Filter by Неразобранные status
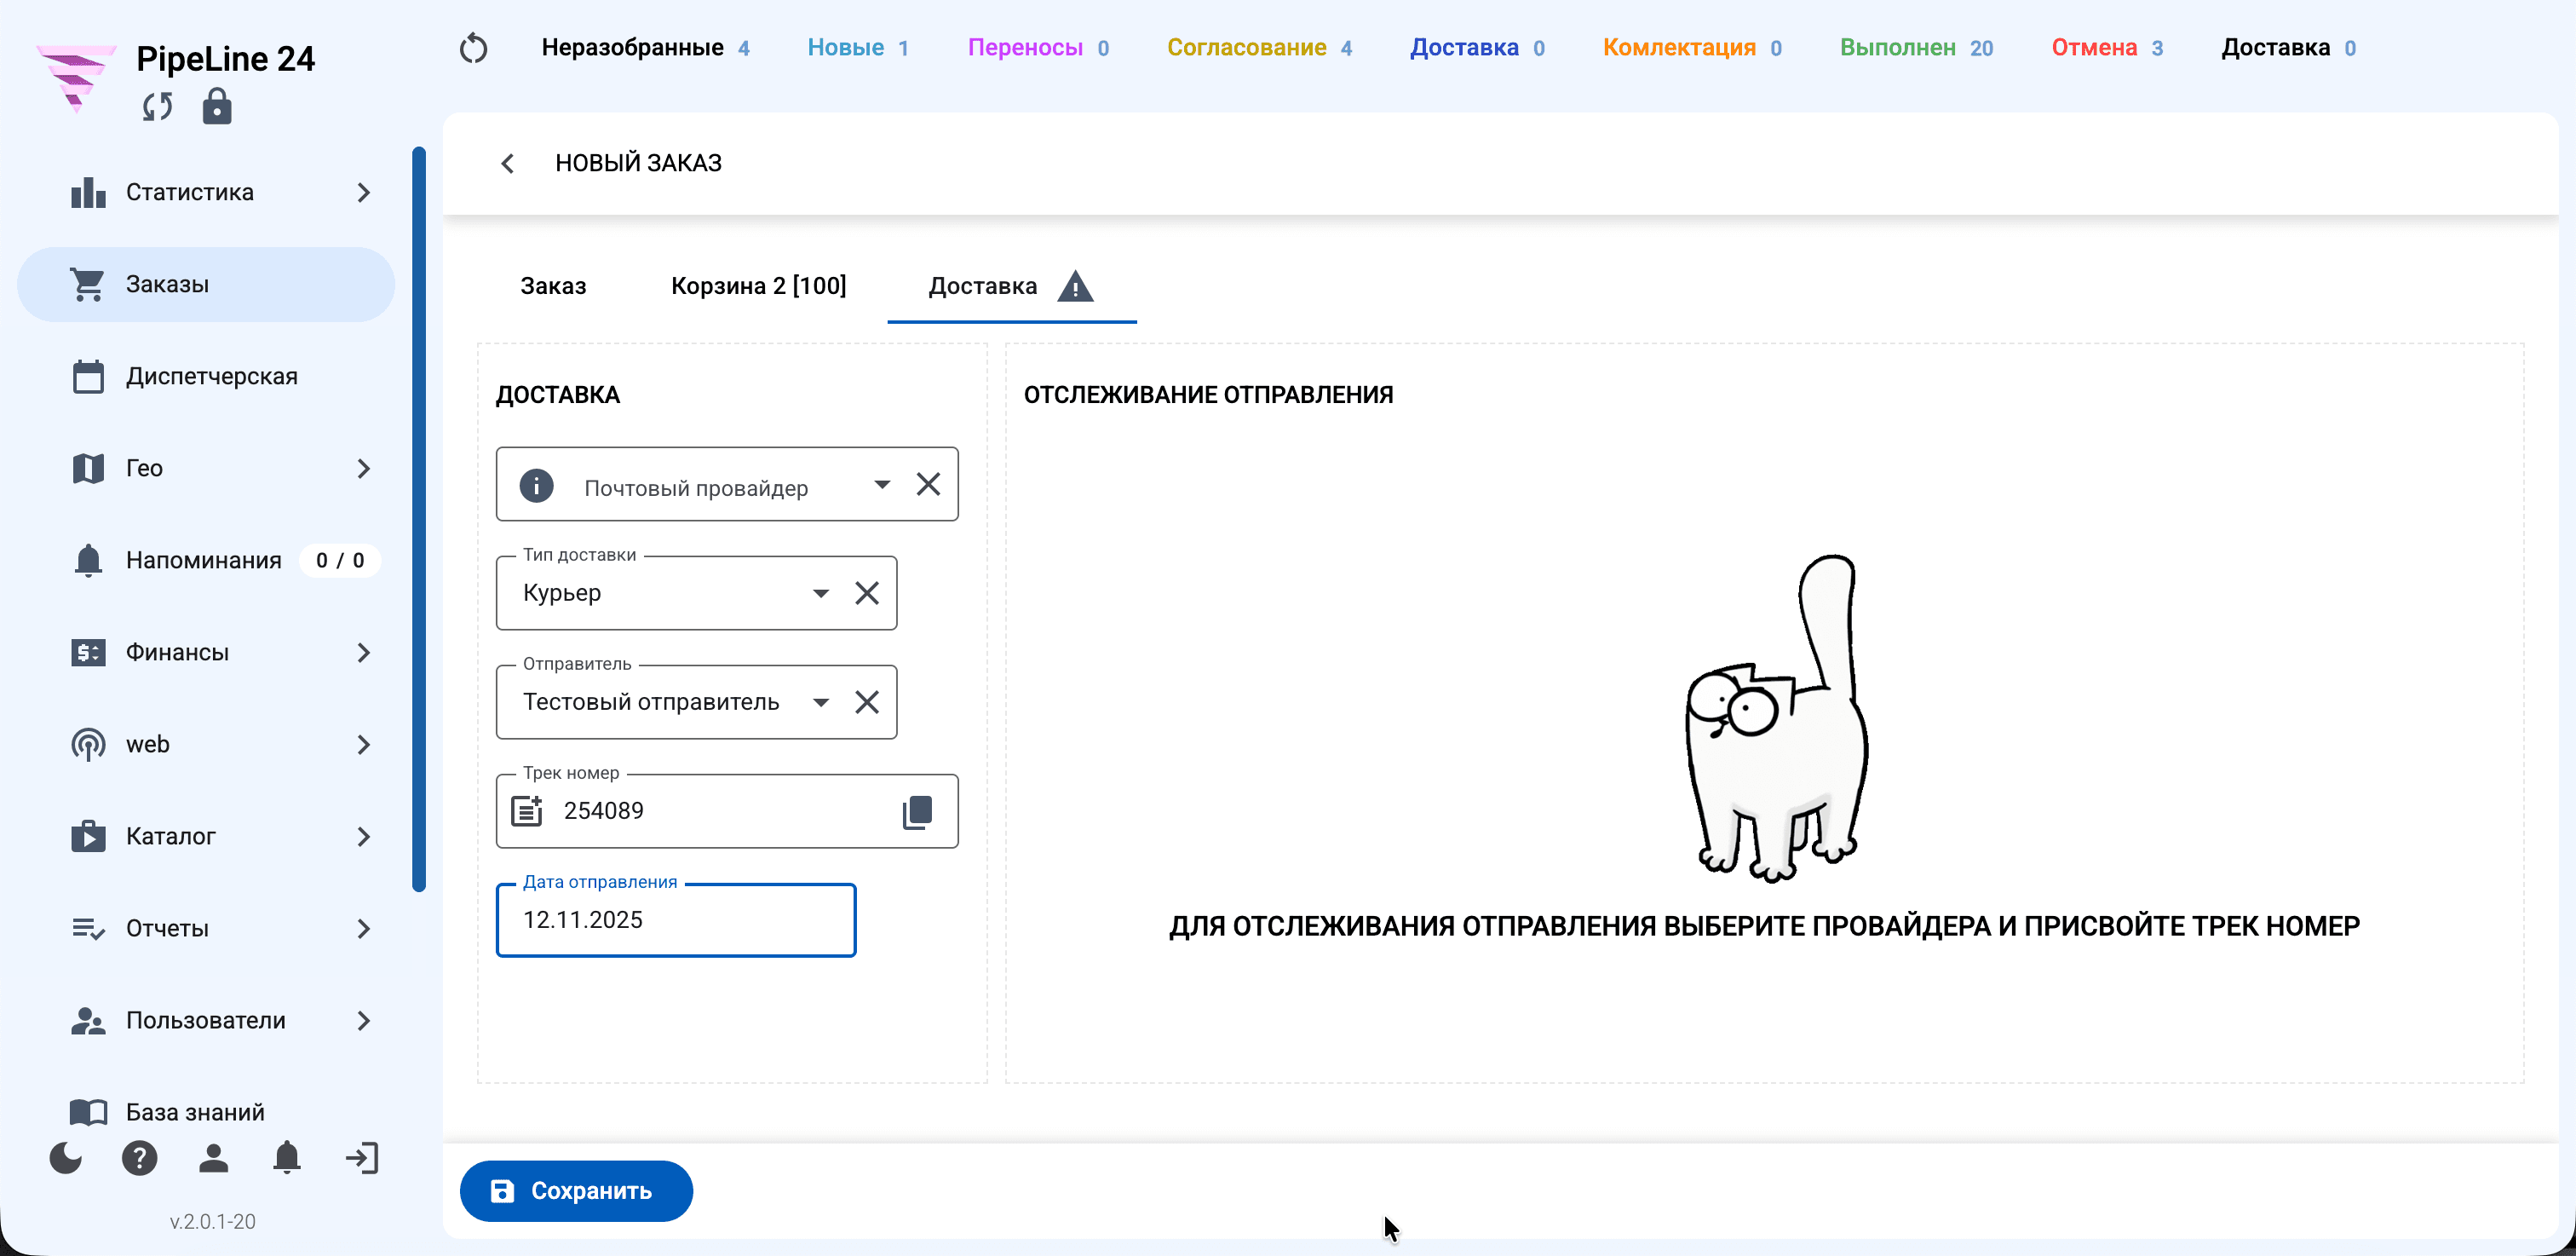The image size is (2576, 1256). coord(645,48)
